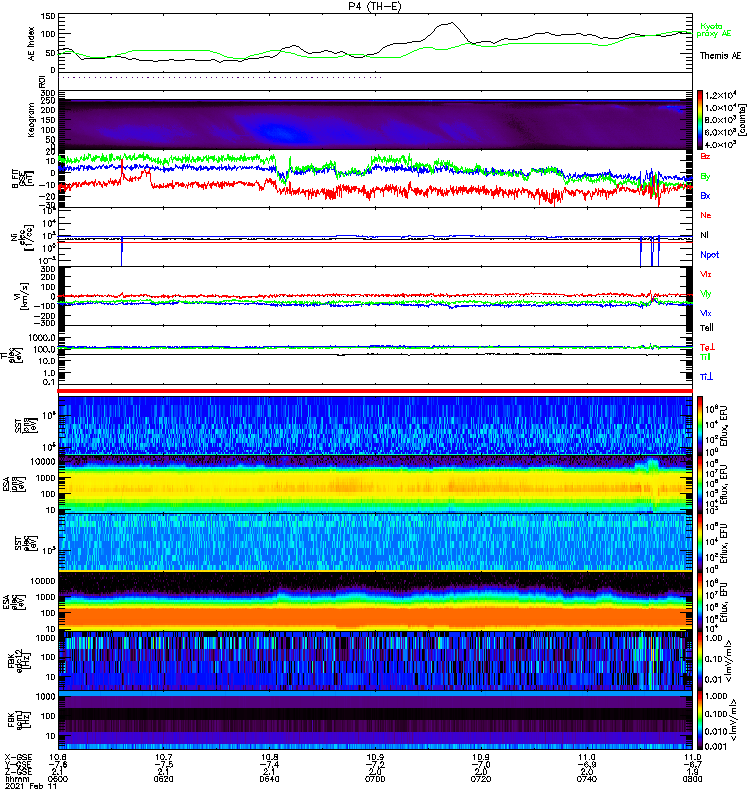Click the blue Bx legend label

pyautogui.click(x=705, y=196)
